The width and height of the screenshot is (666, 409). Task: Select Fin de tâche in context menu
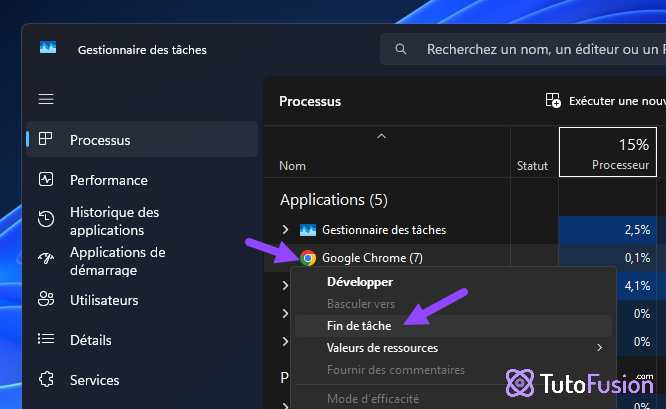[x=453, y=326]
